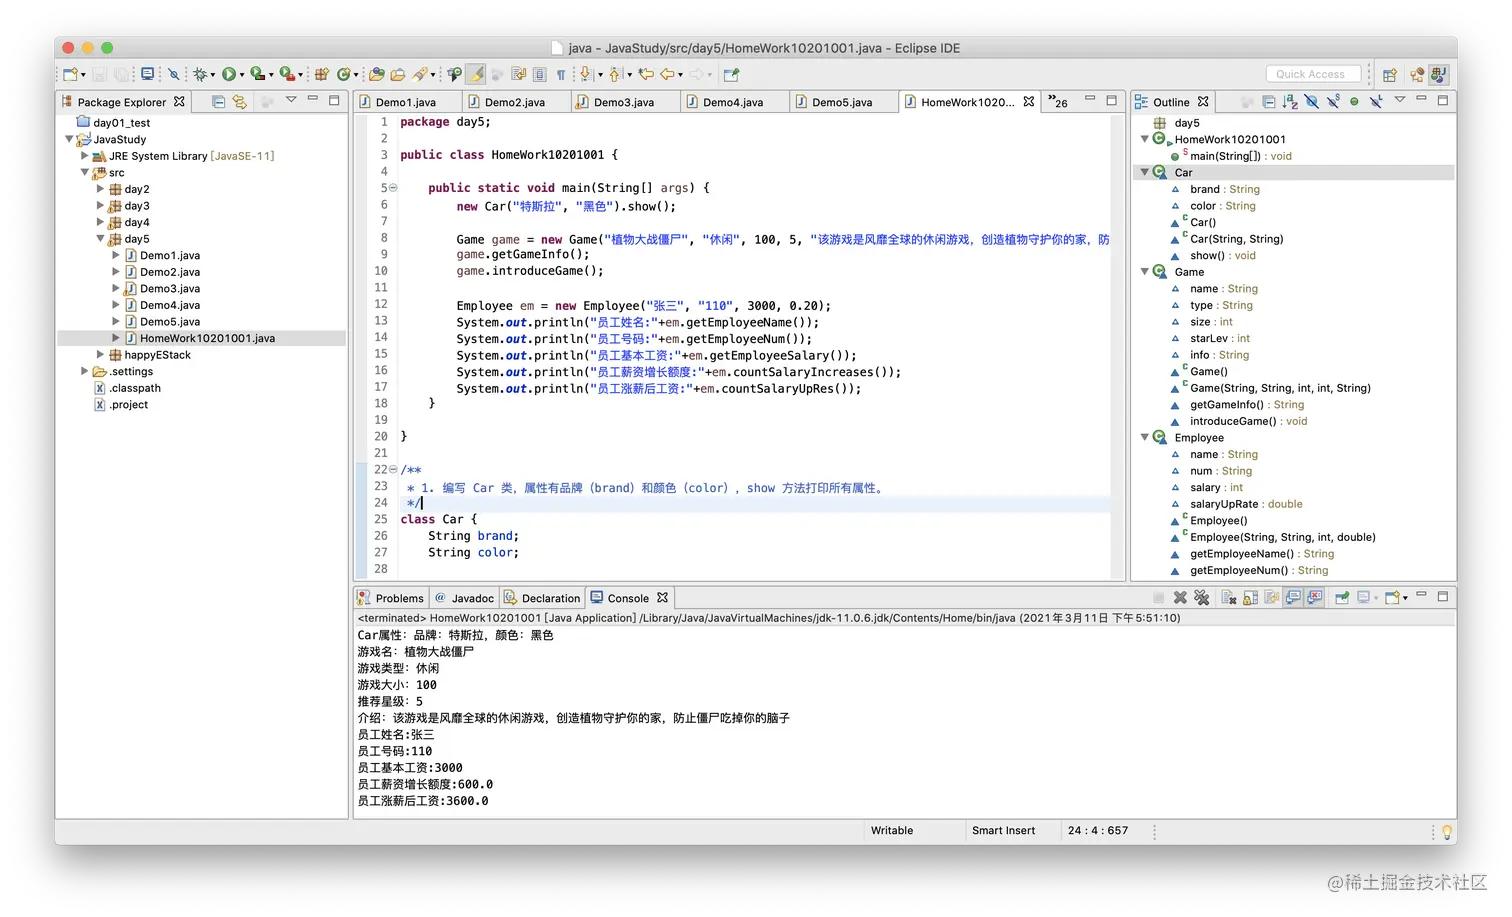Toggle Hide Non-Public Members in Outline
Viewport: 1512px width, 917px height.
[1354, 102]
